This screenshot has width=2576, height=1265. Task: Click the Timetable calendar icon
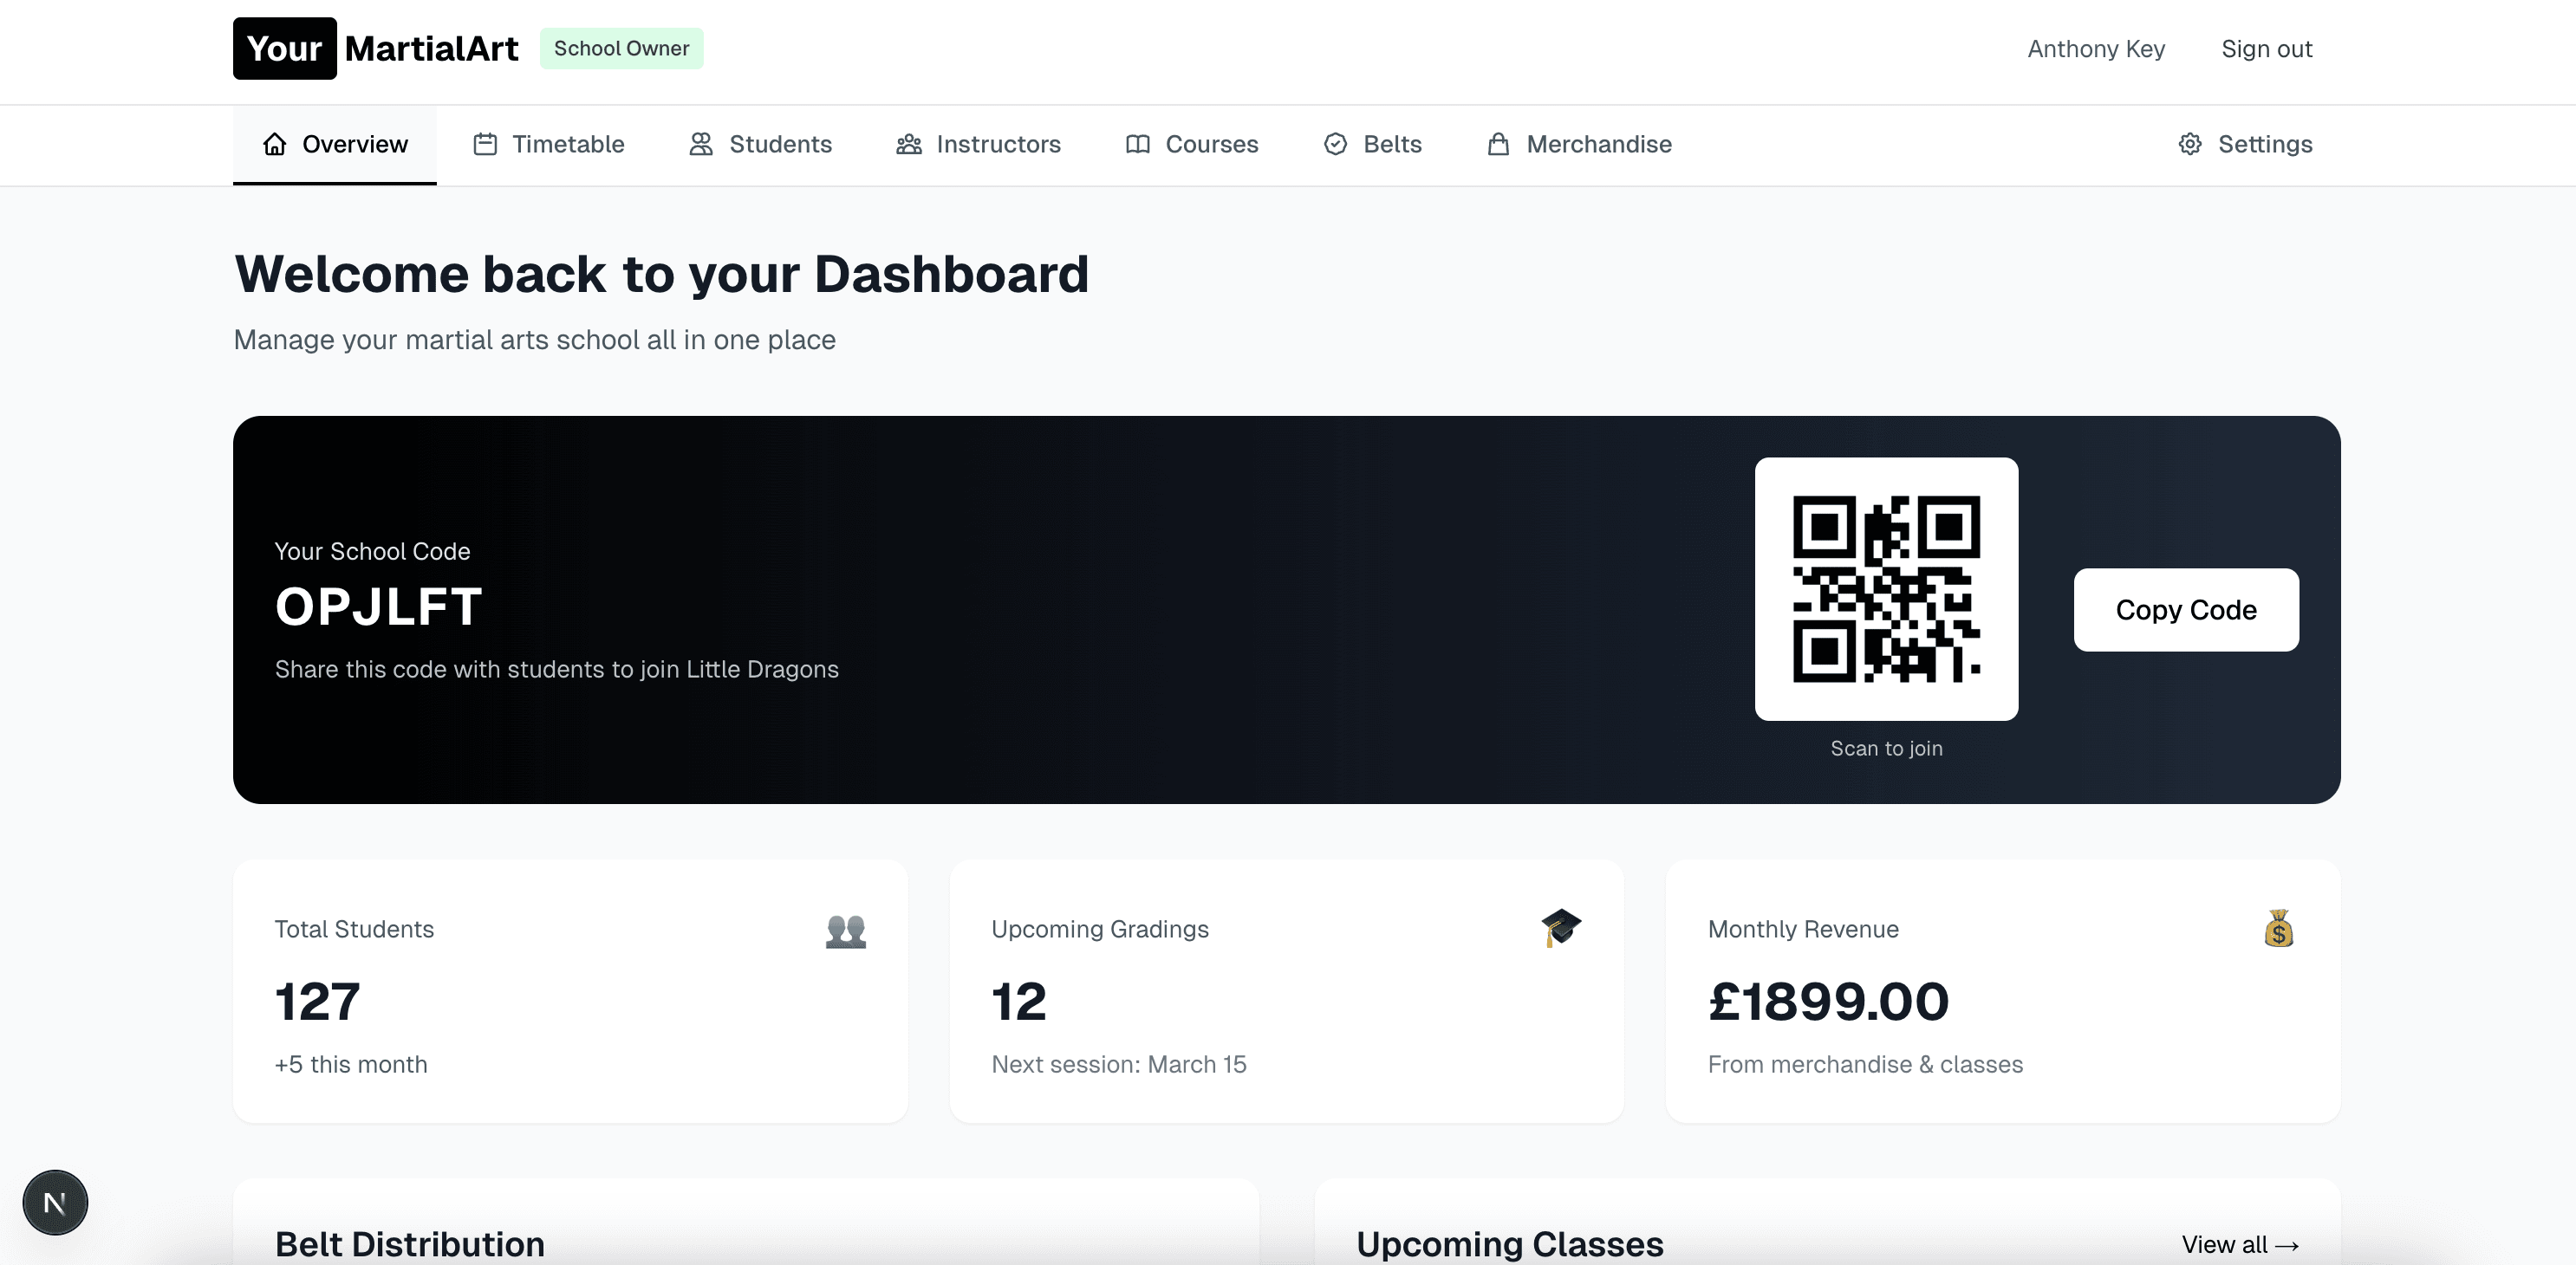click(485, 144)
